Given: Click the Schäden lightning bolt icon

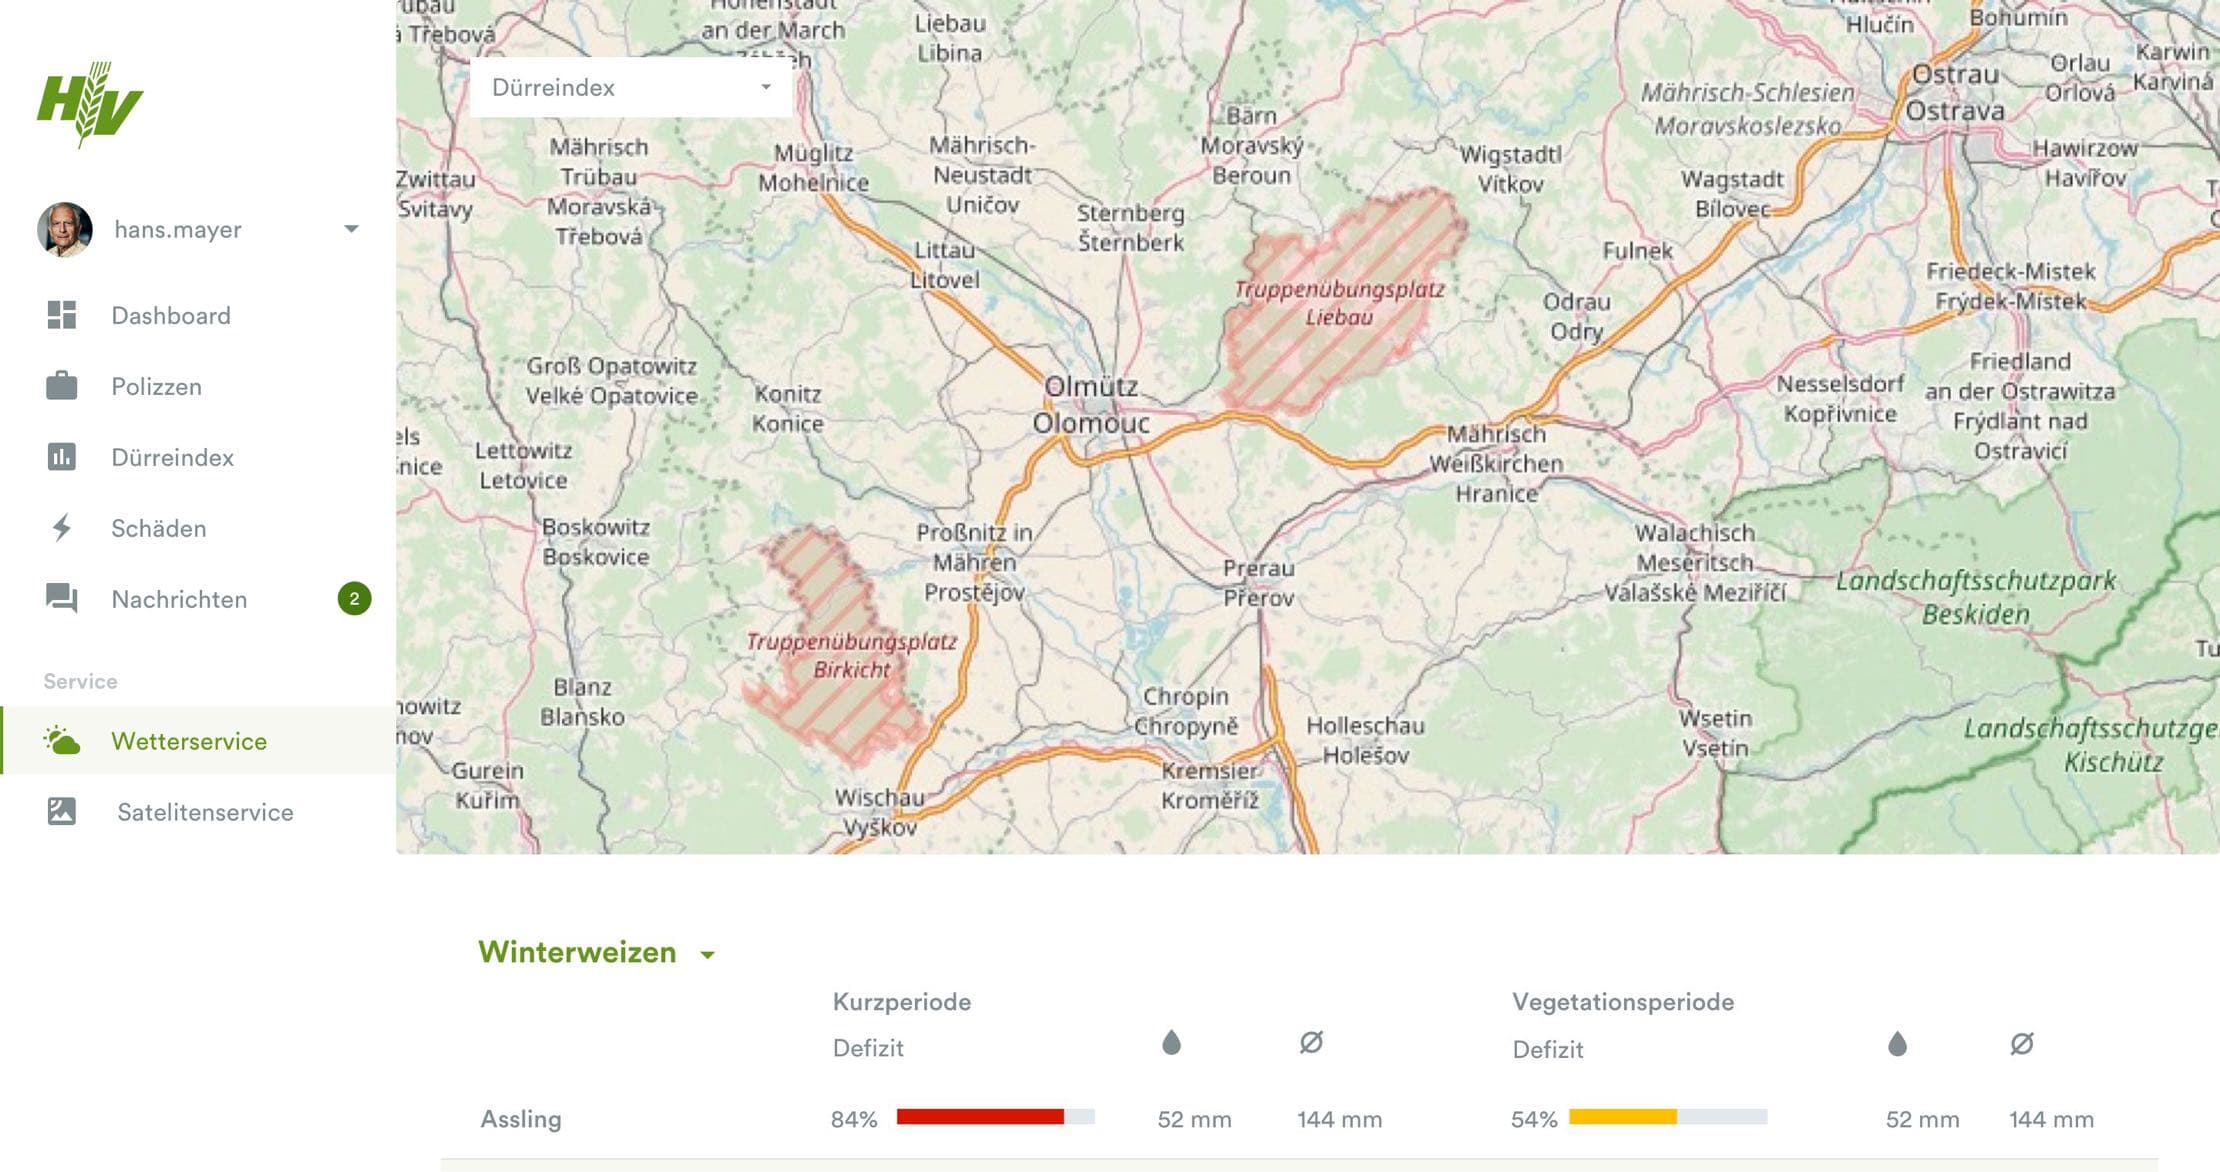Looking at the screenshot, I should [62, 528].
